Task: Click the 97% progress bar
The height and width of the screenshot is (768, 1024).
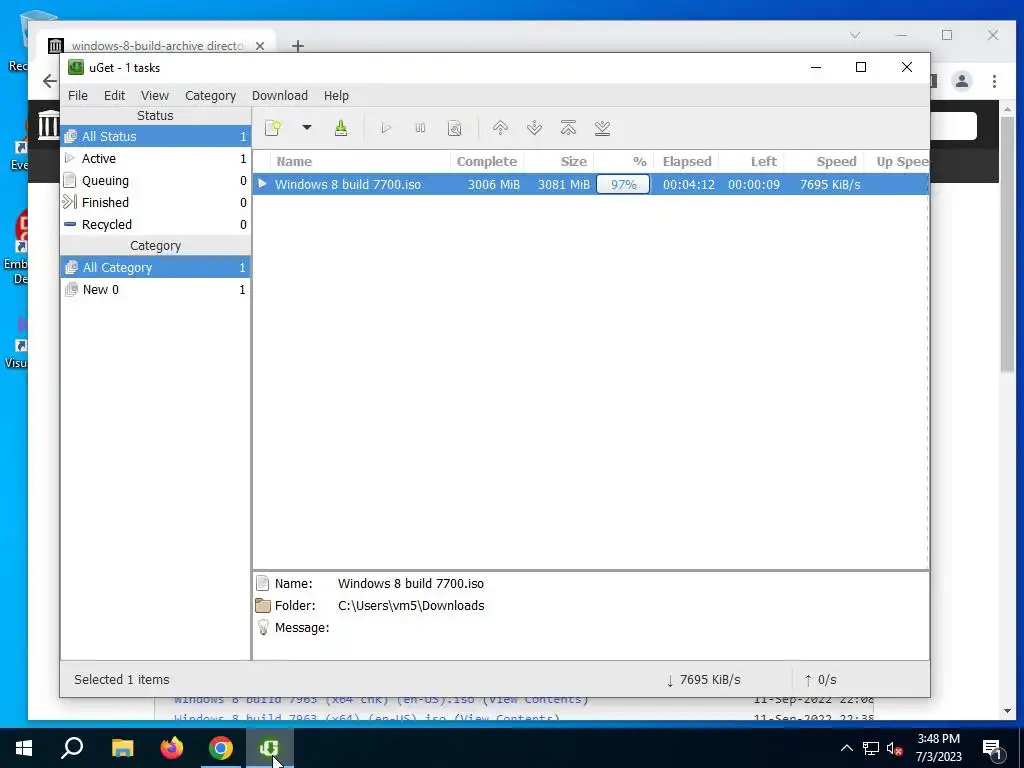Action: 623,184
